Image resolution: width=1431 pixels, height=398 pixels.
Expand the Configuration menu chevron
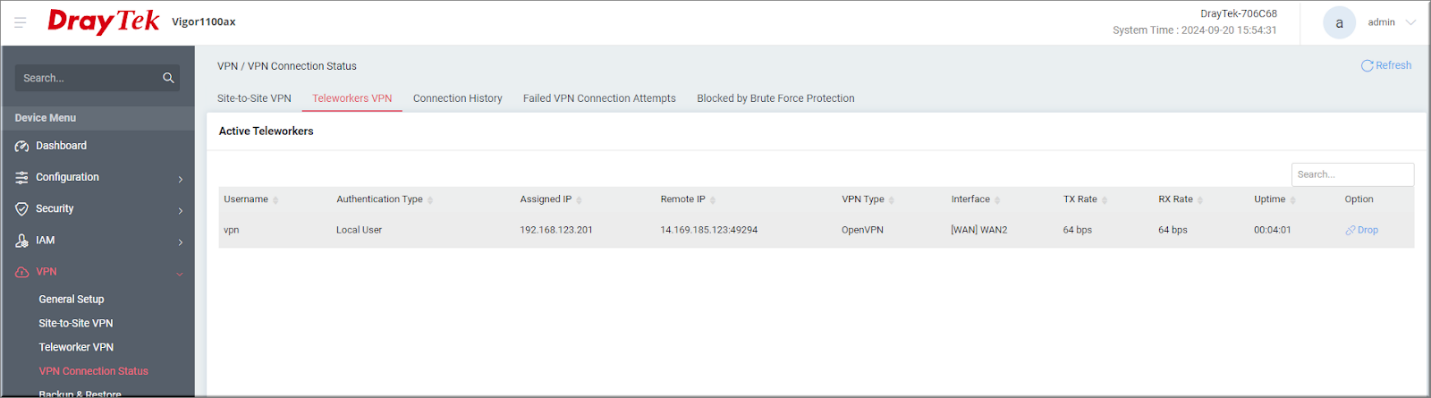tap(180, 178)
